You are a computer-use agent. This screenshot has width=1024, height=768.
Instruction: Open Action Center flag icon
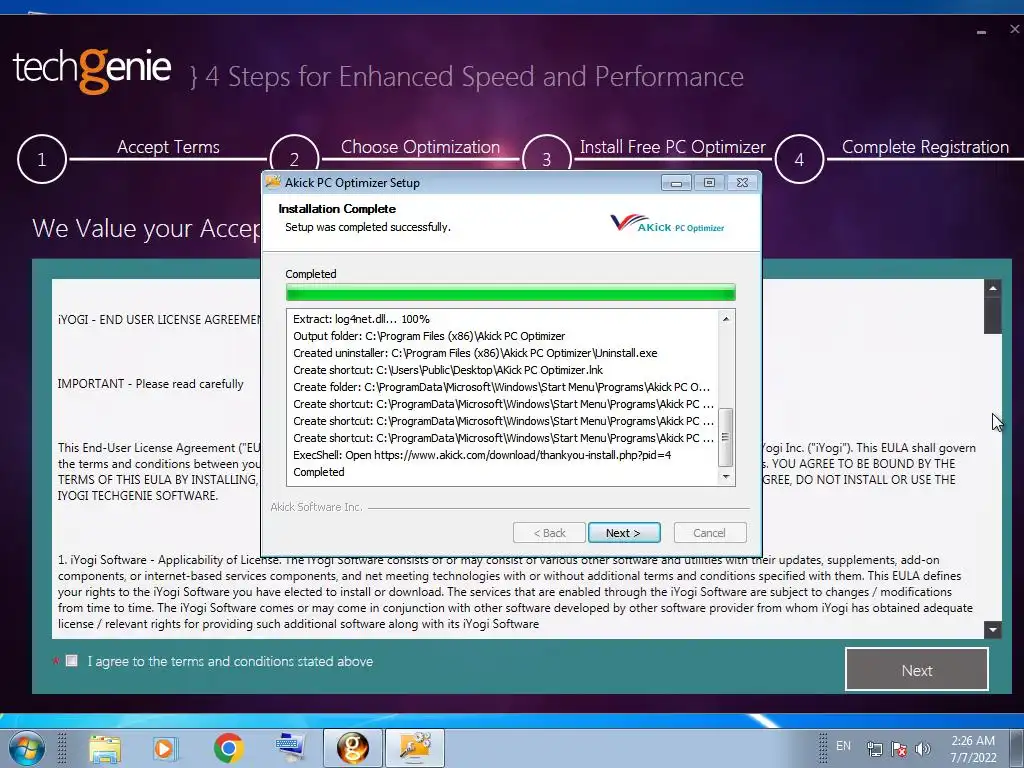[899, 749]
